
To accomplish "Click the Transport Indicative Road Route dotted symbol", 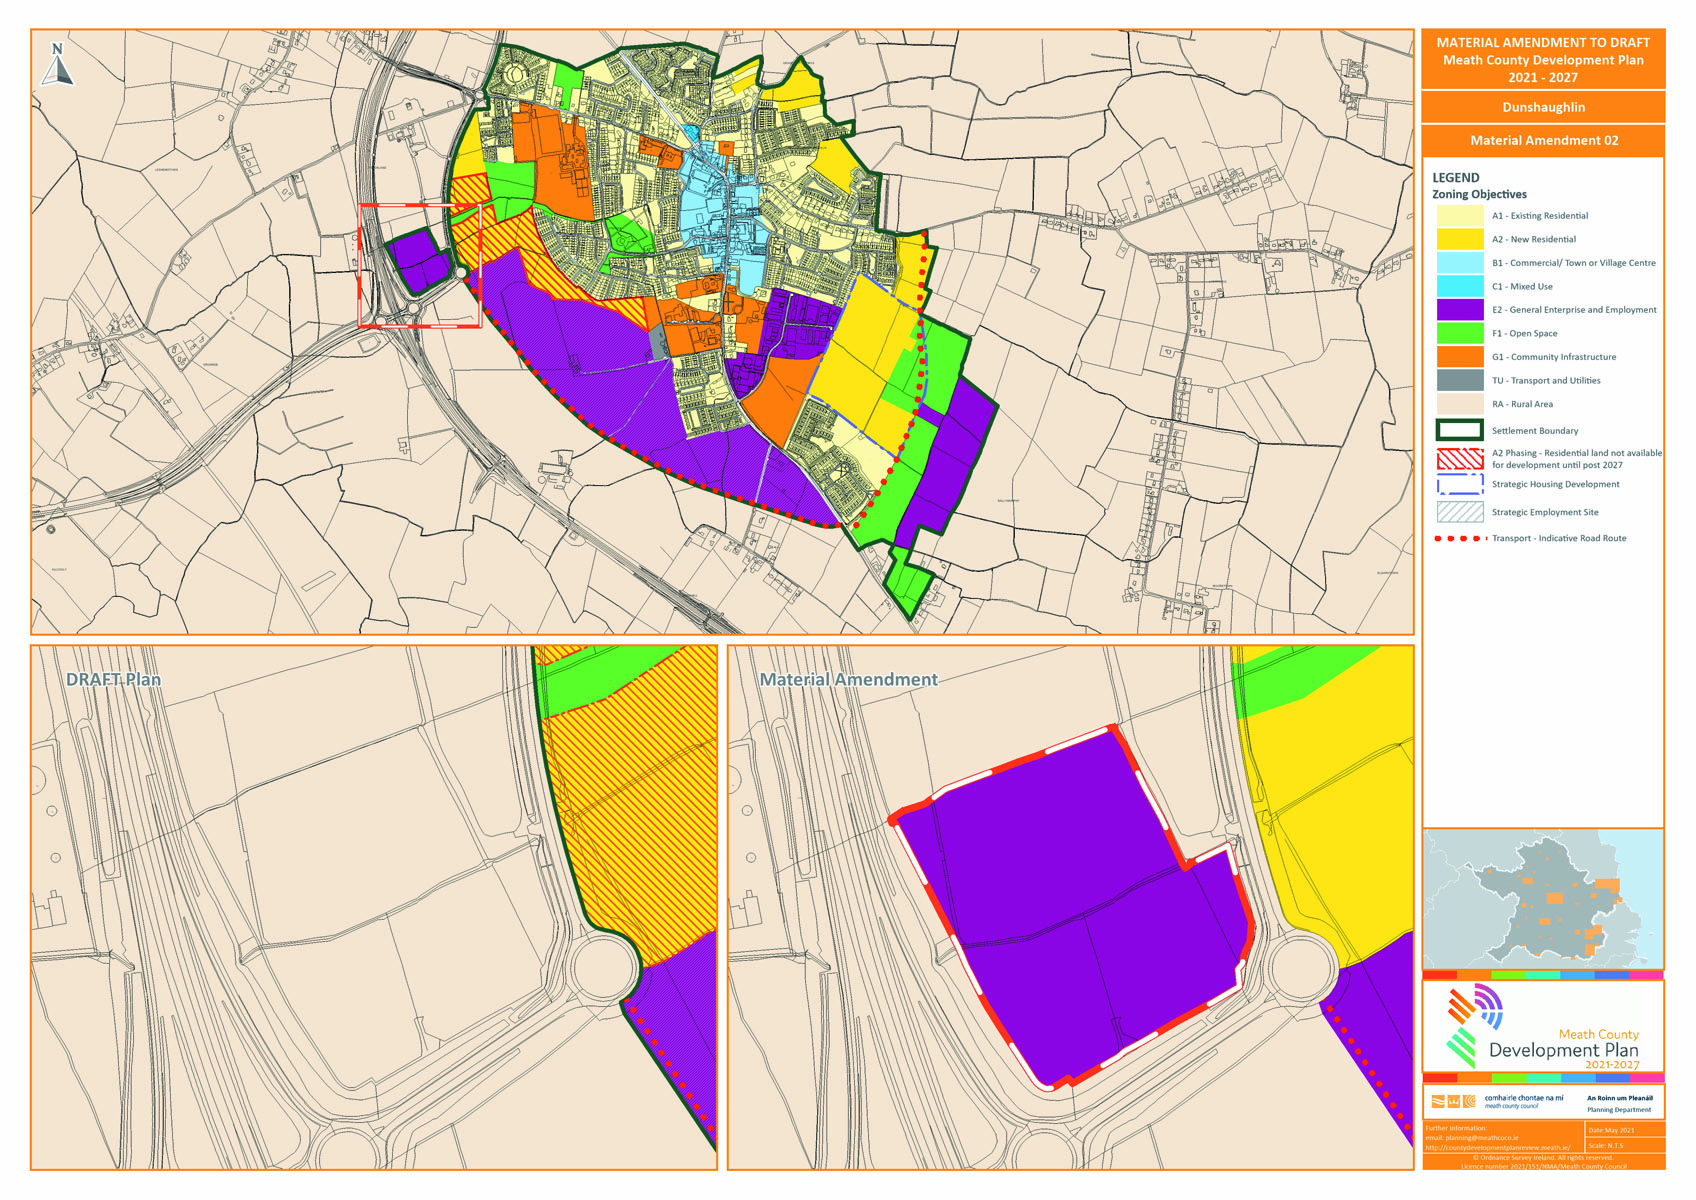I will click(1457, 537).
